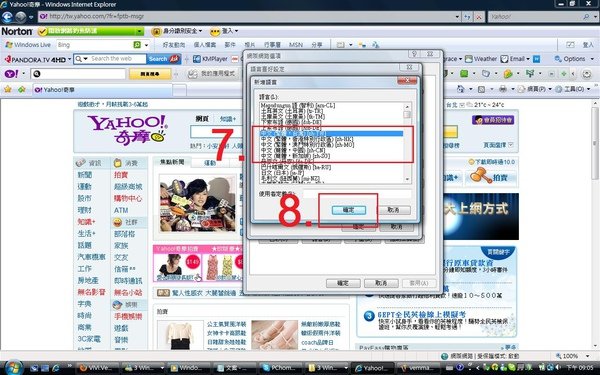Open the address bar history dropdown arrow

point(457,17)
